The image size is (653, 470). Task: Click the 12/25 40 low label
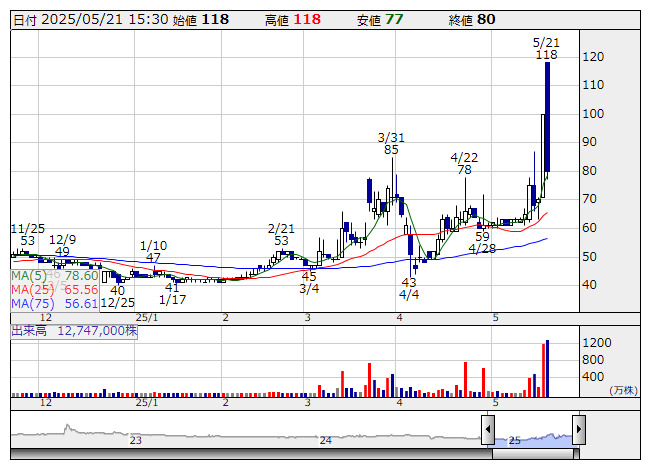coord(117,296)
